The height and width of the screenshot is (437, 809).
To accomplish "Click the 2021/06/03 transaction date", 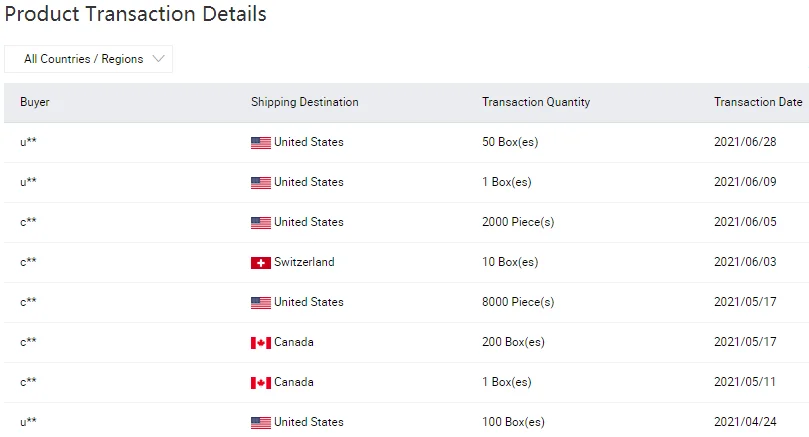I will click(745, 262).
